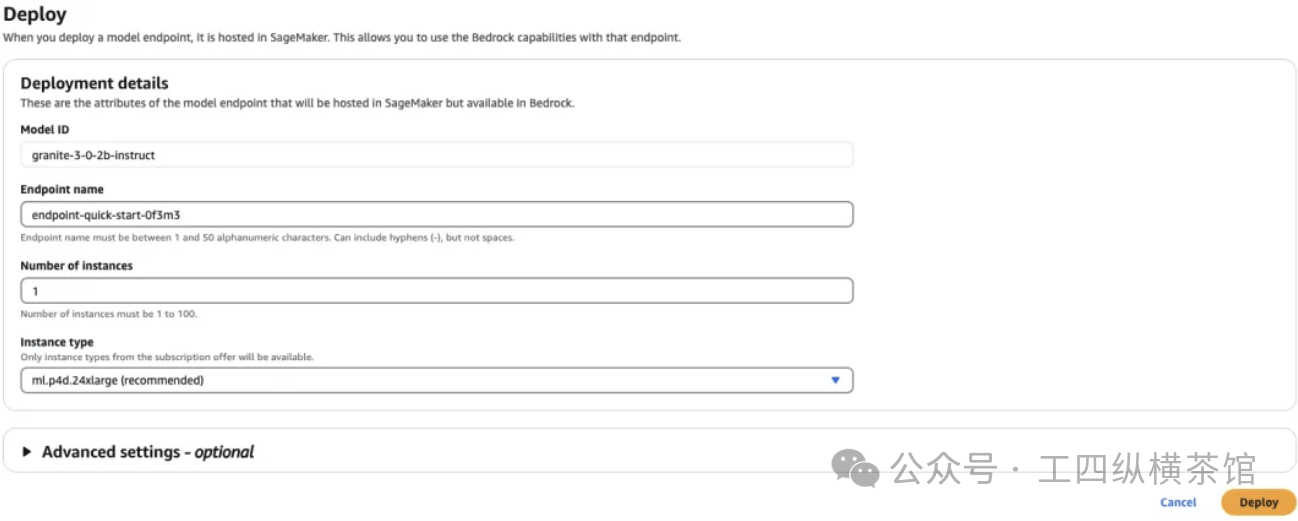Image resolution: width=1298 pixels, height=521 pixels.
Task: Click the Endpoint name field label
Action: [x=62, y=189]
